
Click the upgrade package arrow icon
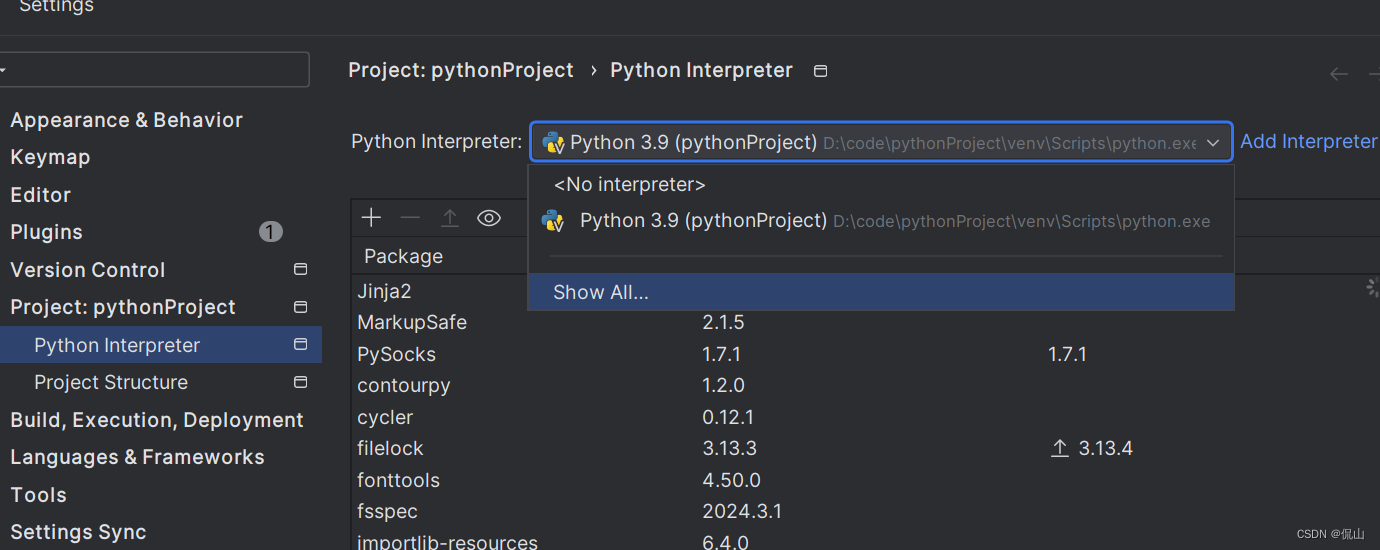click(450, 218)
